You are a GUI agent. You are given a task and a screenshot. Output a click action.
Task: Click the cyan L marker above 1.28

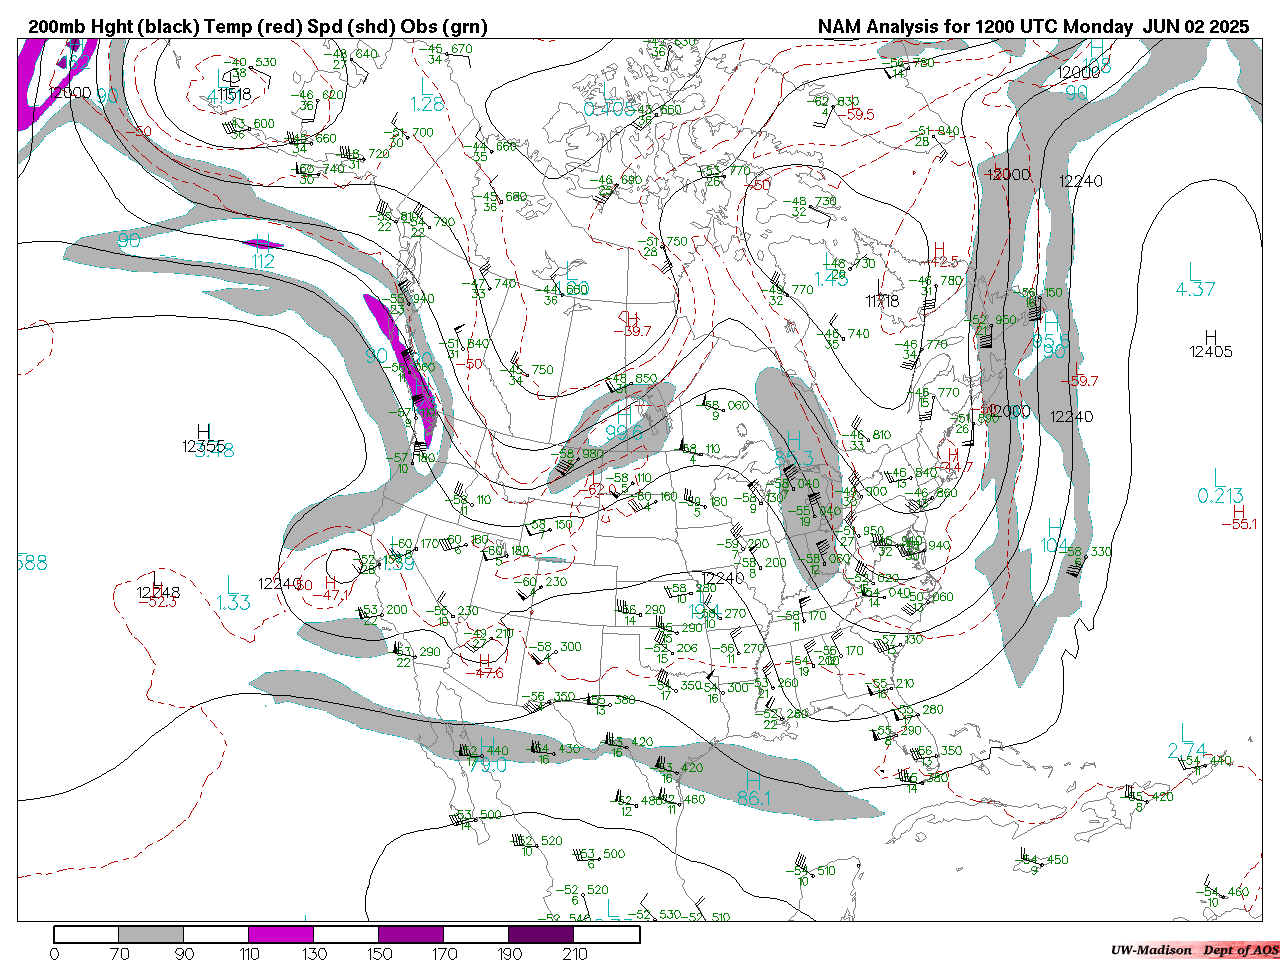[x=427, y=87]
